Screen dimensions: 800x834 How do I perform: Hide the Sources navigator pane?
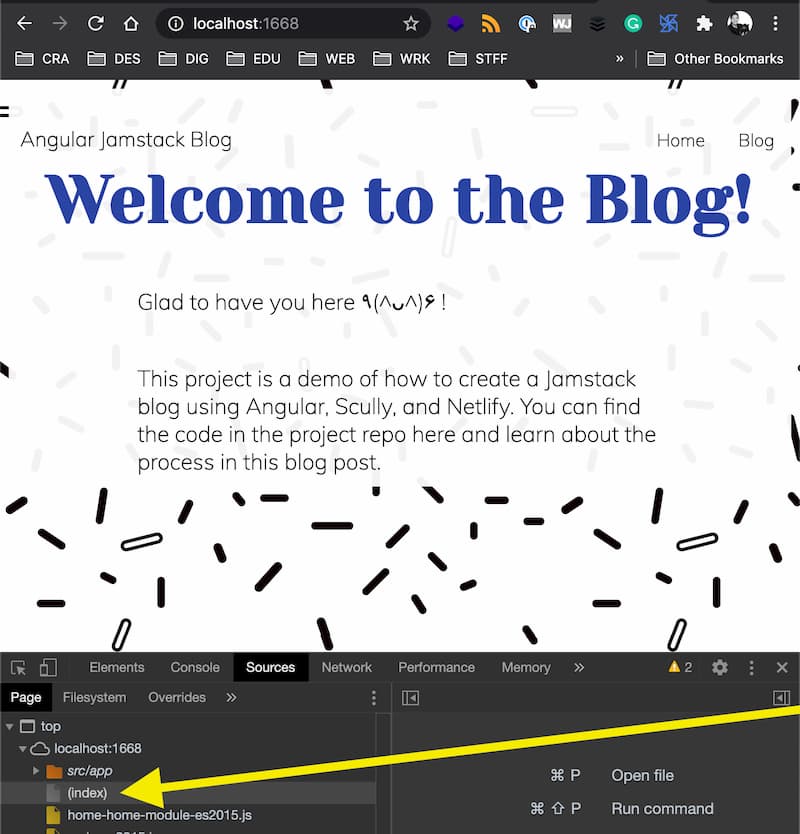(x=410, y=698)
